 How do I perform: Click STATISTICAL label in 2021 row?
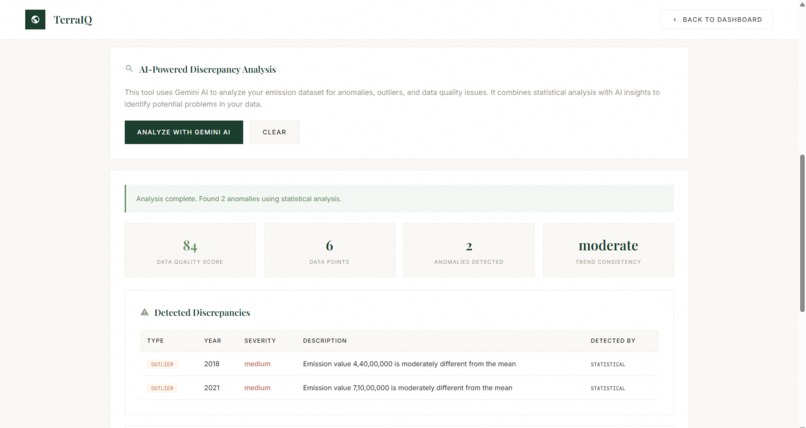[608, 388]
